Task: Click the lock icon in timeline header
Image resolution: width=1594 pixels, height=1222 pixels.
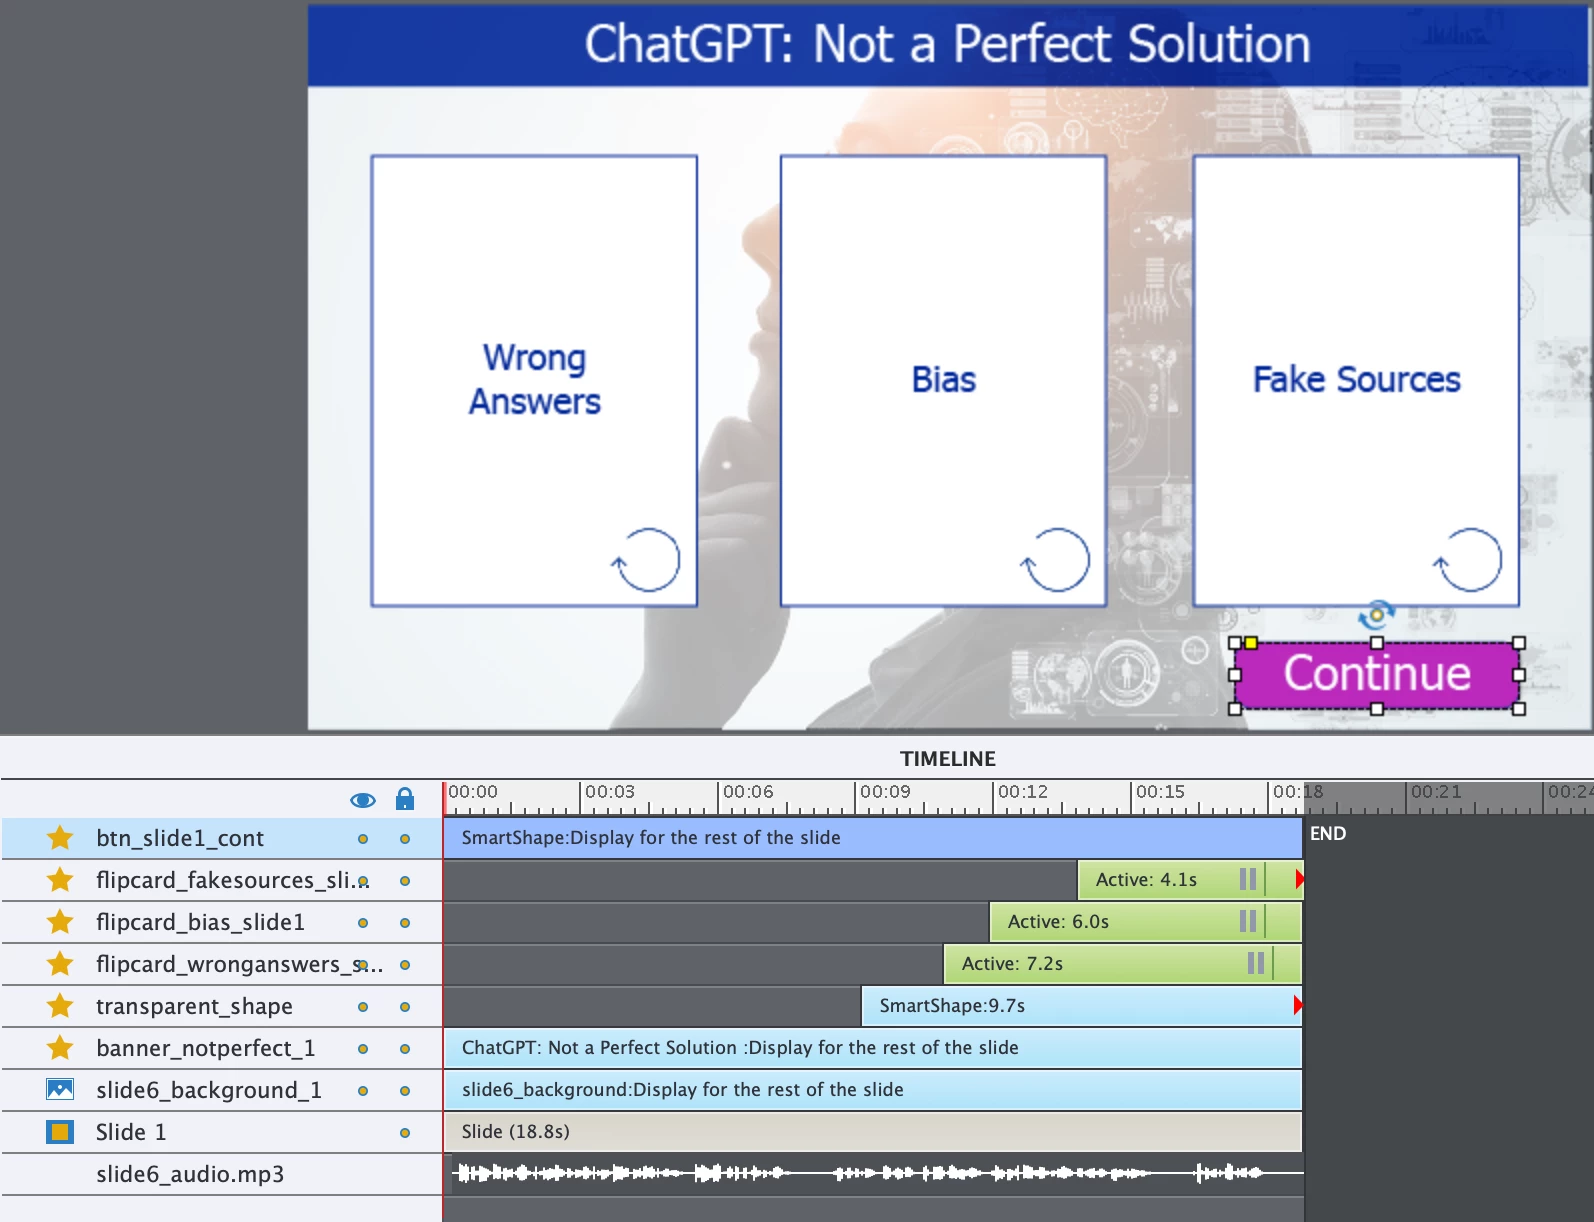Action: click(405, 798)
